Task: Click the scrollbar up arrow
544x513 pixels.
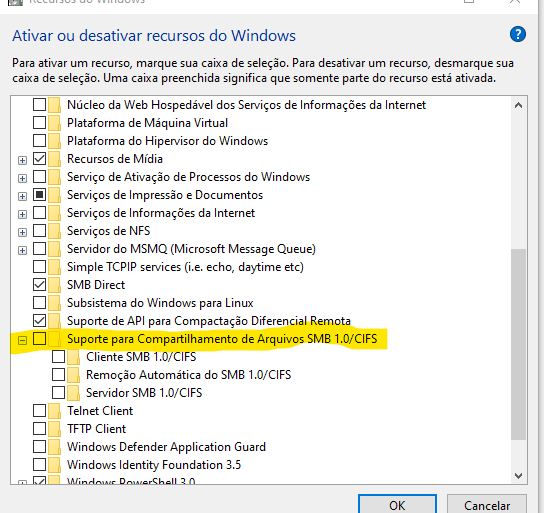Action: click(518, 105)
